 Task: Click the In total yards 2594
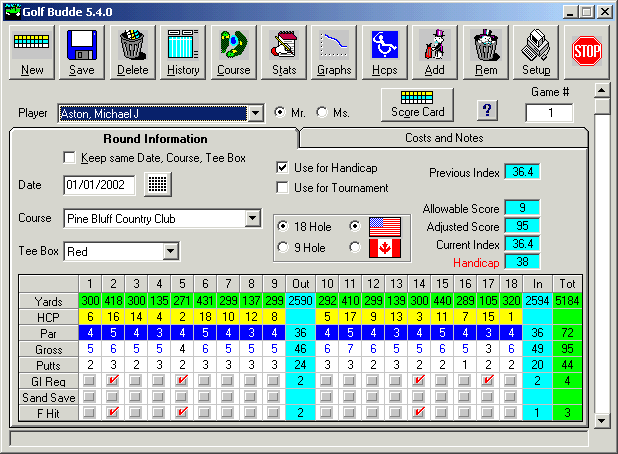tap(537, 301)
